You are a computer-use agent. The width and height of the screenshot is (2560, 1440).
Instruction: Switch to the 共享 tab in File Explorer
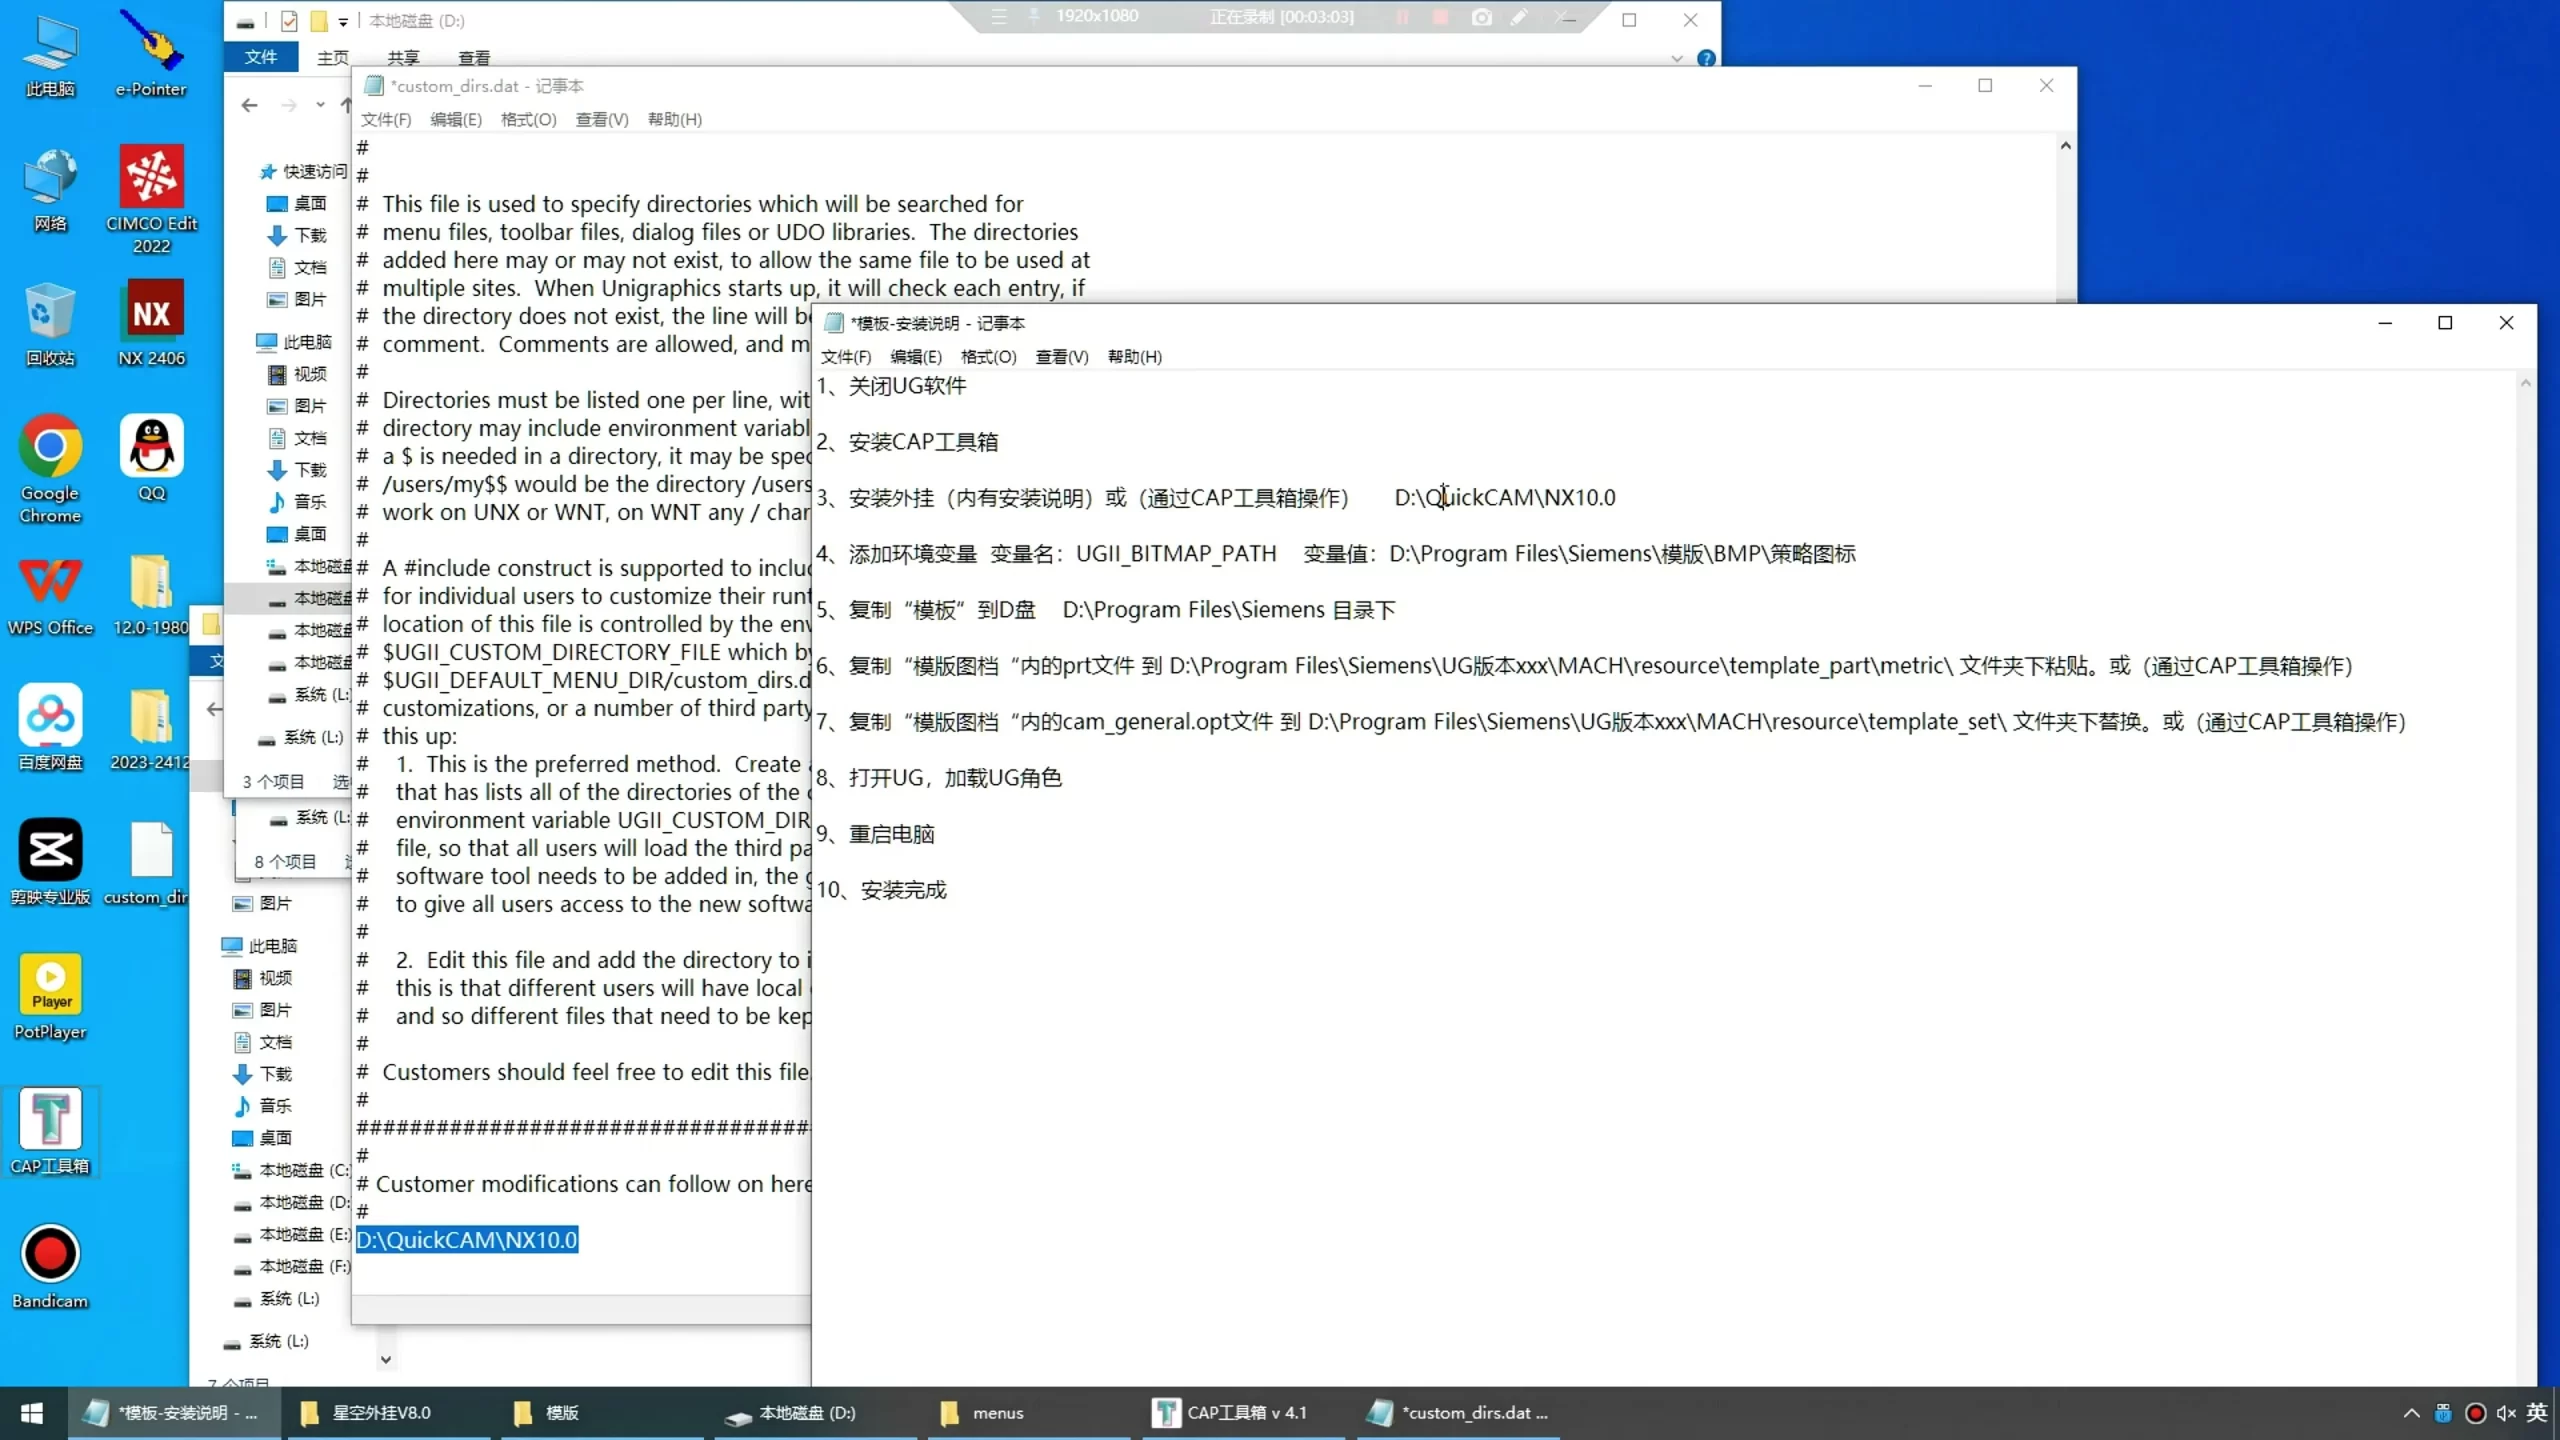403,57
